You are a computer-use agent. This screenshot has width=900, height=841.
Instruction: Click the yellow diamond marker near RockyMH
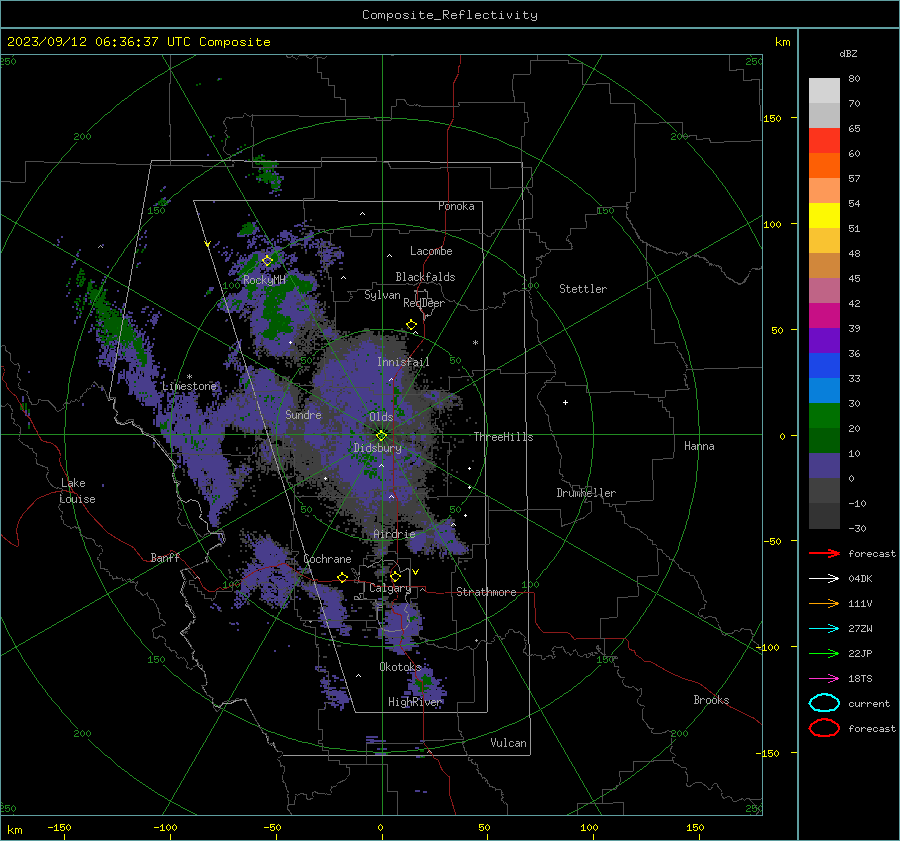(267, 261)
